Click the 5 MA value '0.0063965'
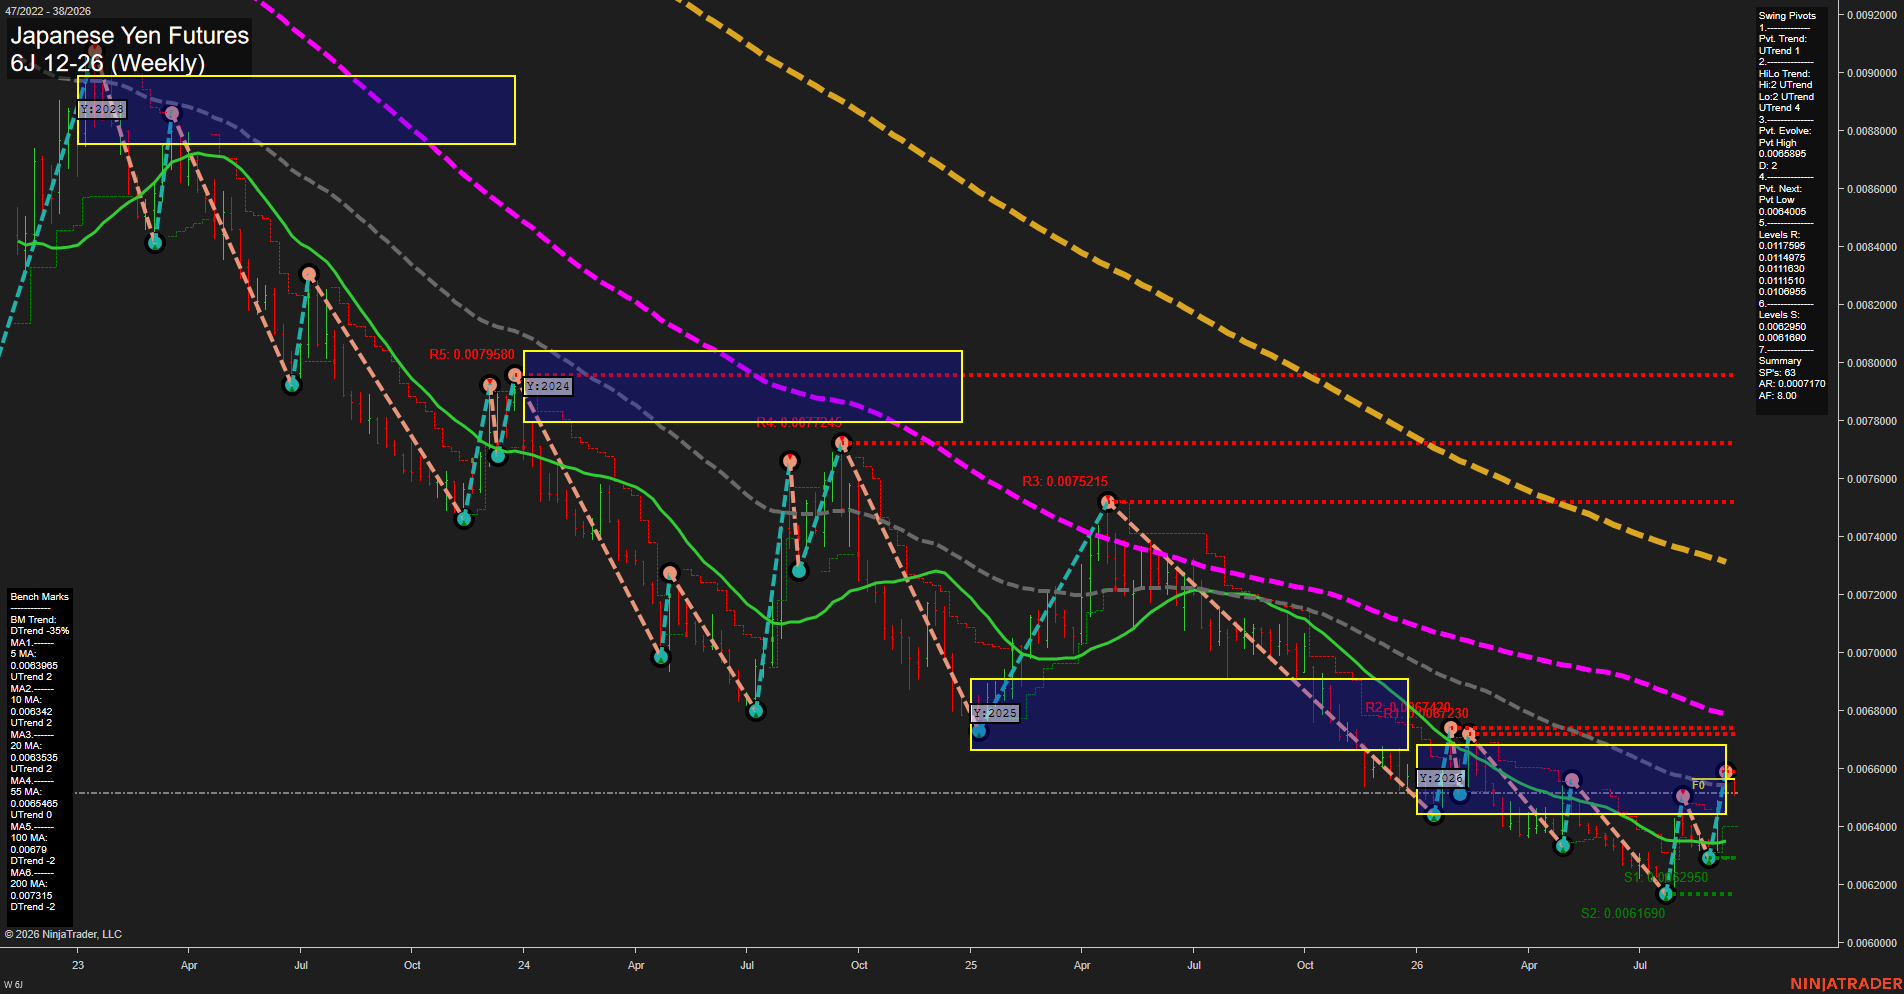The image size is (1904, 994). coord(34,666)
